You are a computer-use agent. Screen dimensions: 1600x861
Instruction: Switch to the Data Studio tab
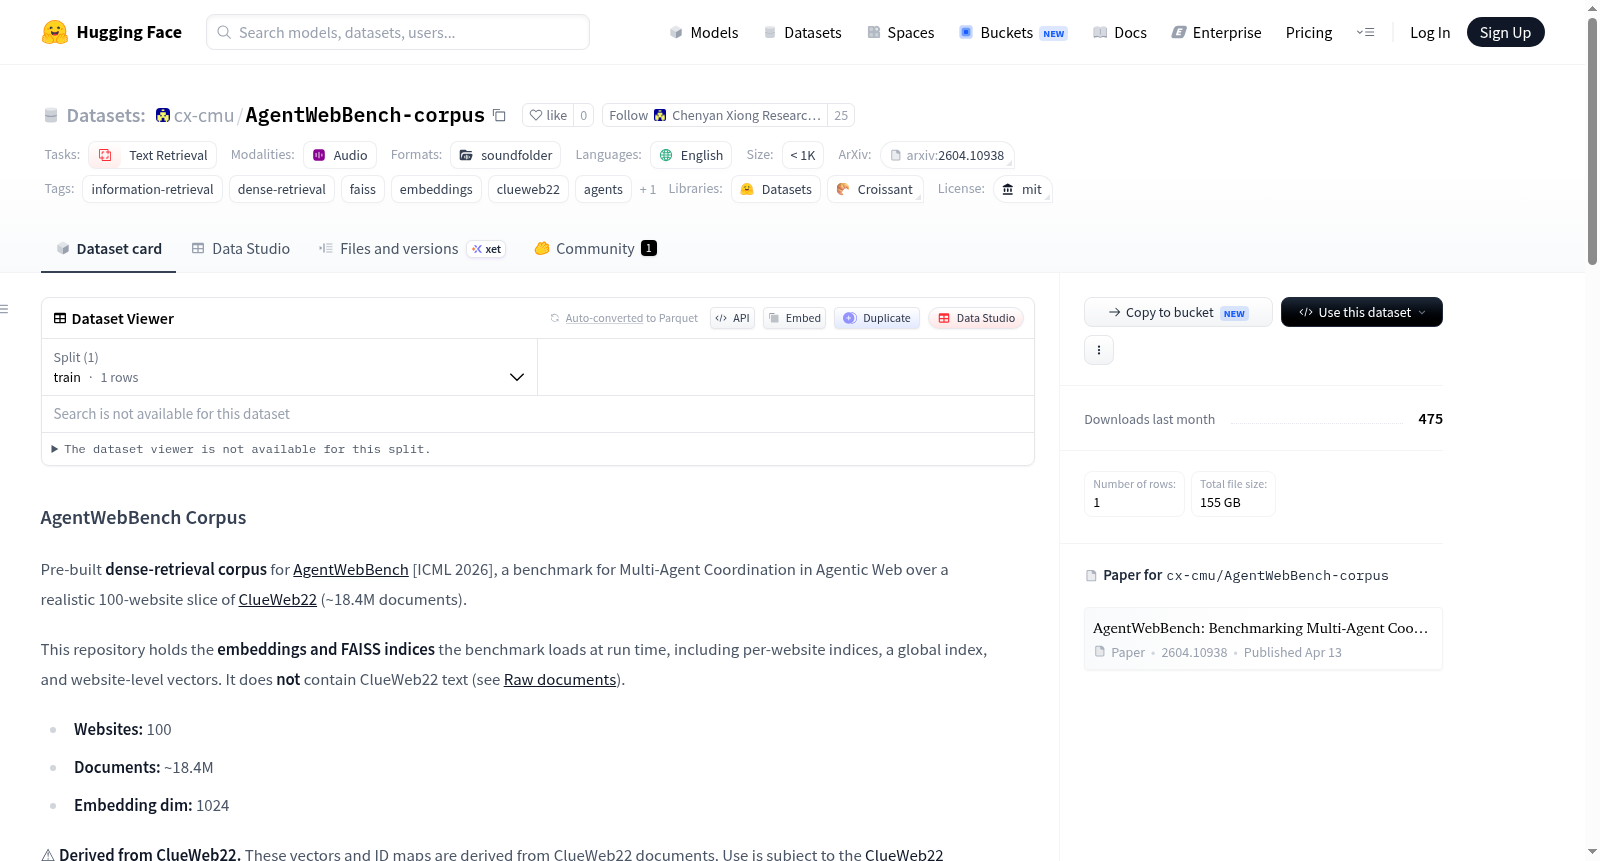240,249
